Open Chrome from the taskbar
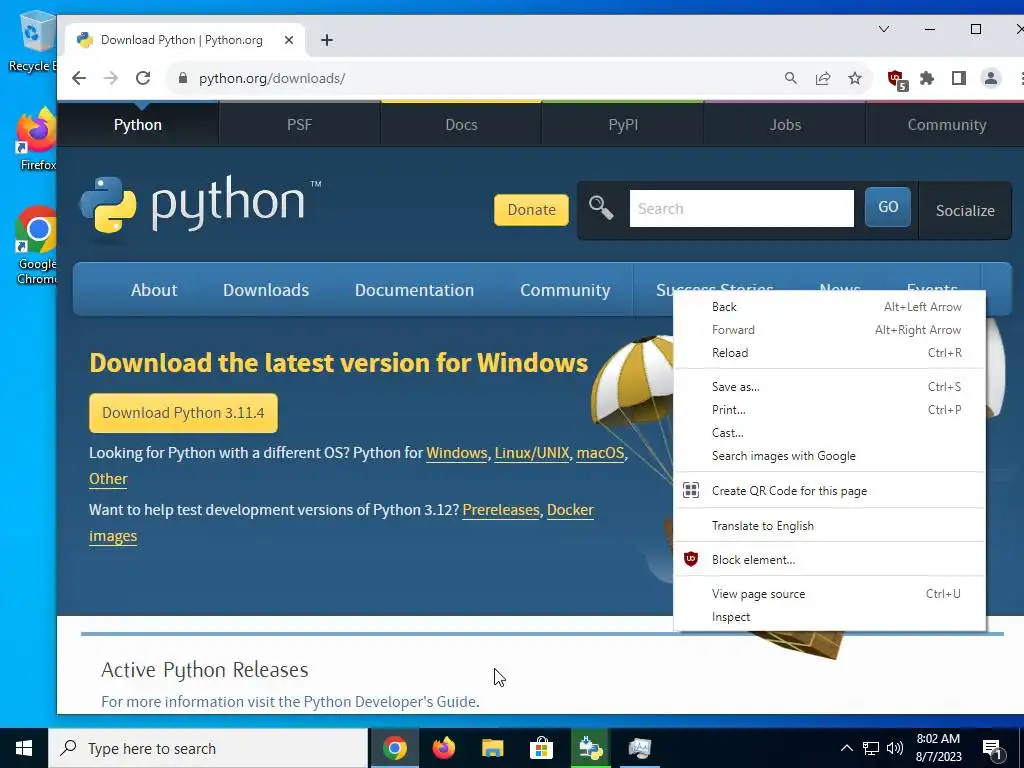Image resolution: width=1024 pixels, height=768 pixels. (x=394, y=748)
